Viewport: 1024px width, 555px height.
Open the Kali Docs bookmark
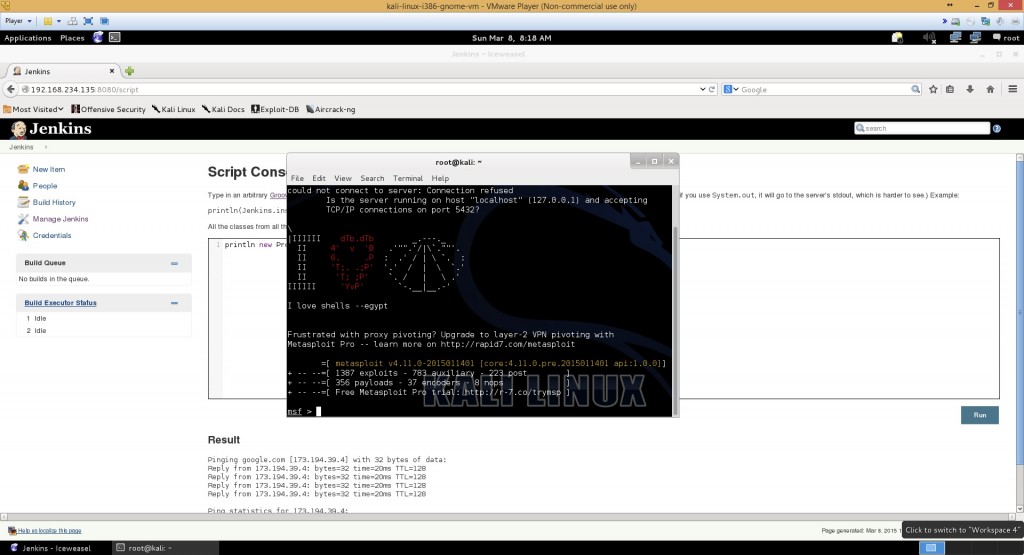[223, 110]
